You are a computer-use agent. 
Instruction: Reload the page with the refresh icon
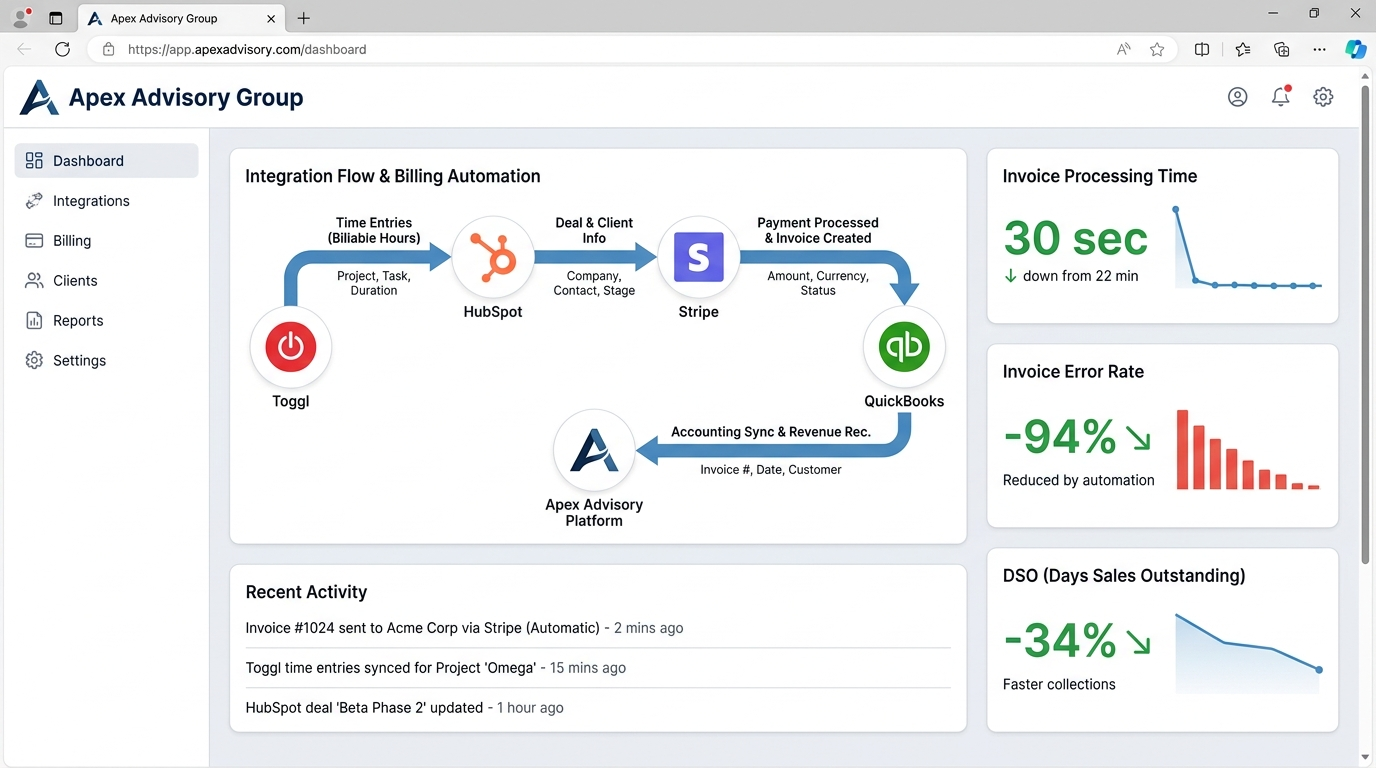[x=62, y=49]
